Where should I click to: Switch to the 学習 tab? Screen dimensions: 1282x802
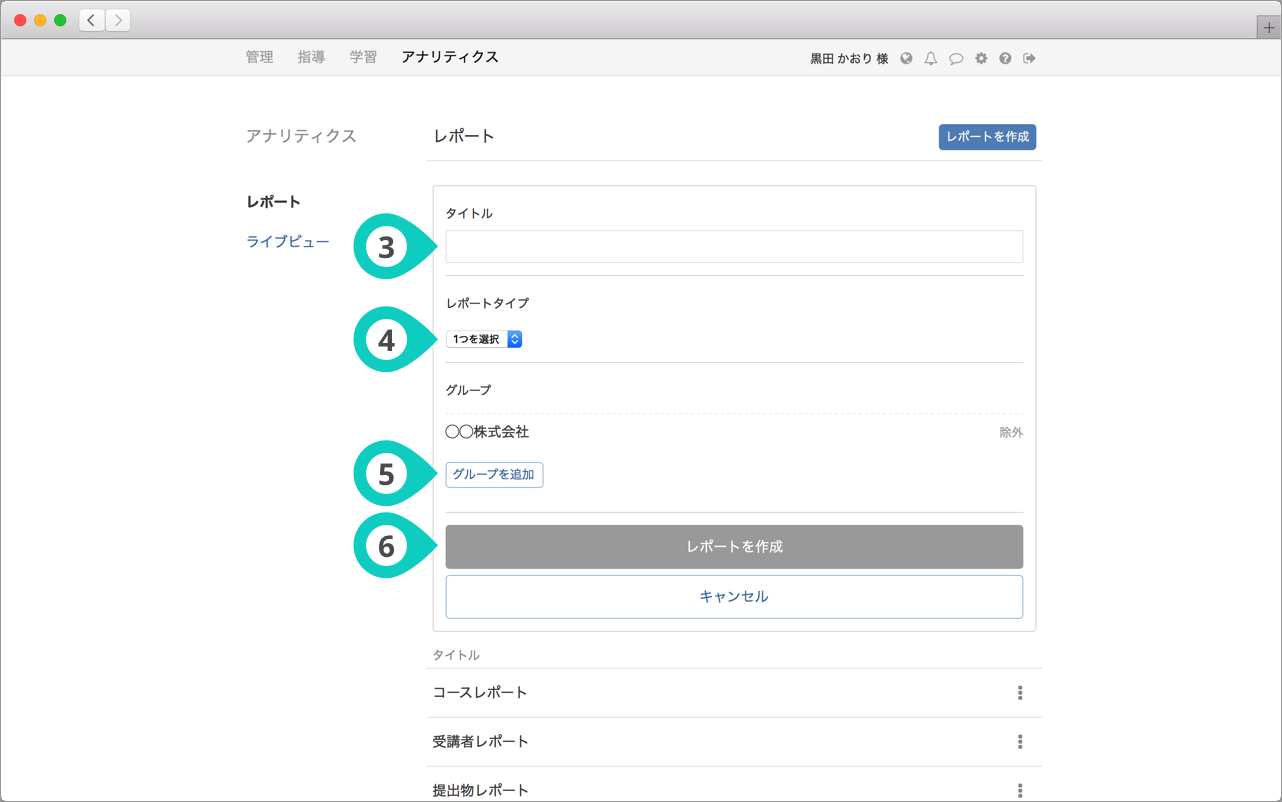click(363, 57)
